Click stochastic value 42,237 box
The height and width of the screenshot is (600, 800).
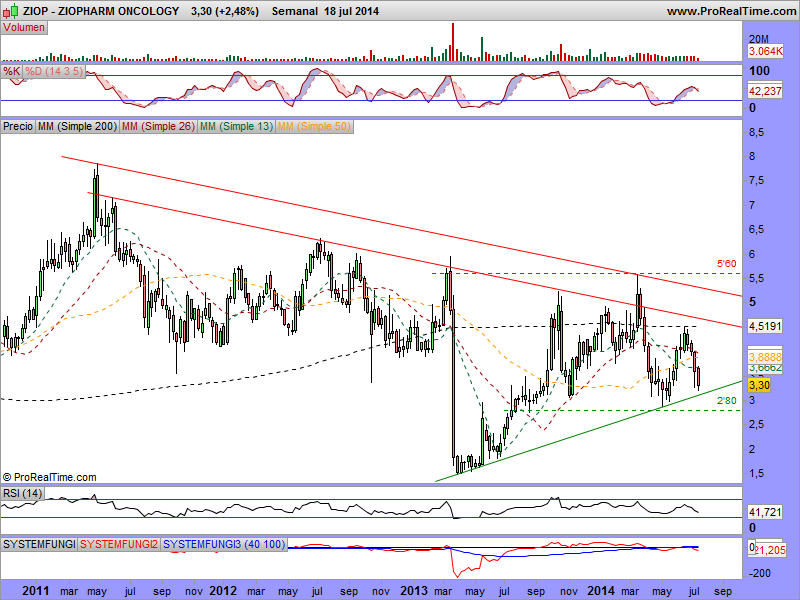tap(765, 91)
